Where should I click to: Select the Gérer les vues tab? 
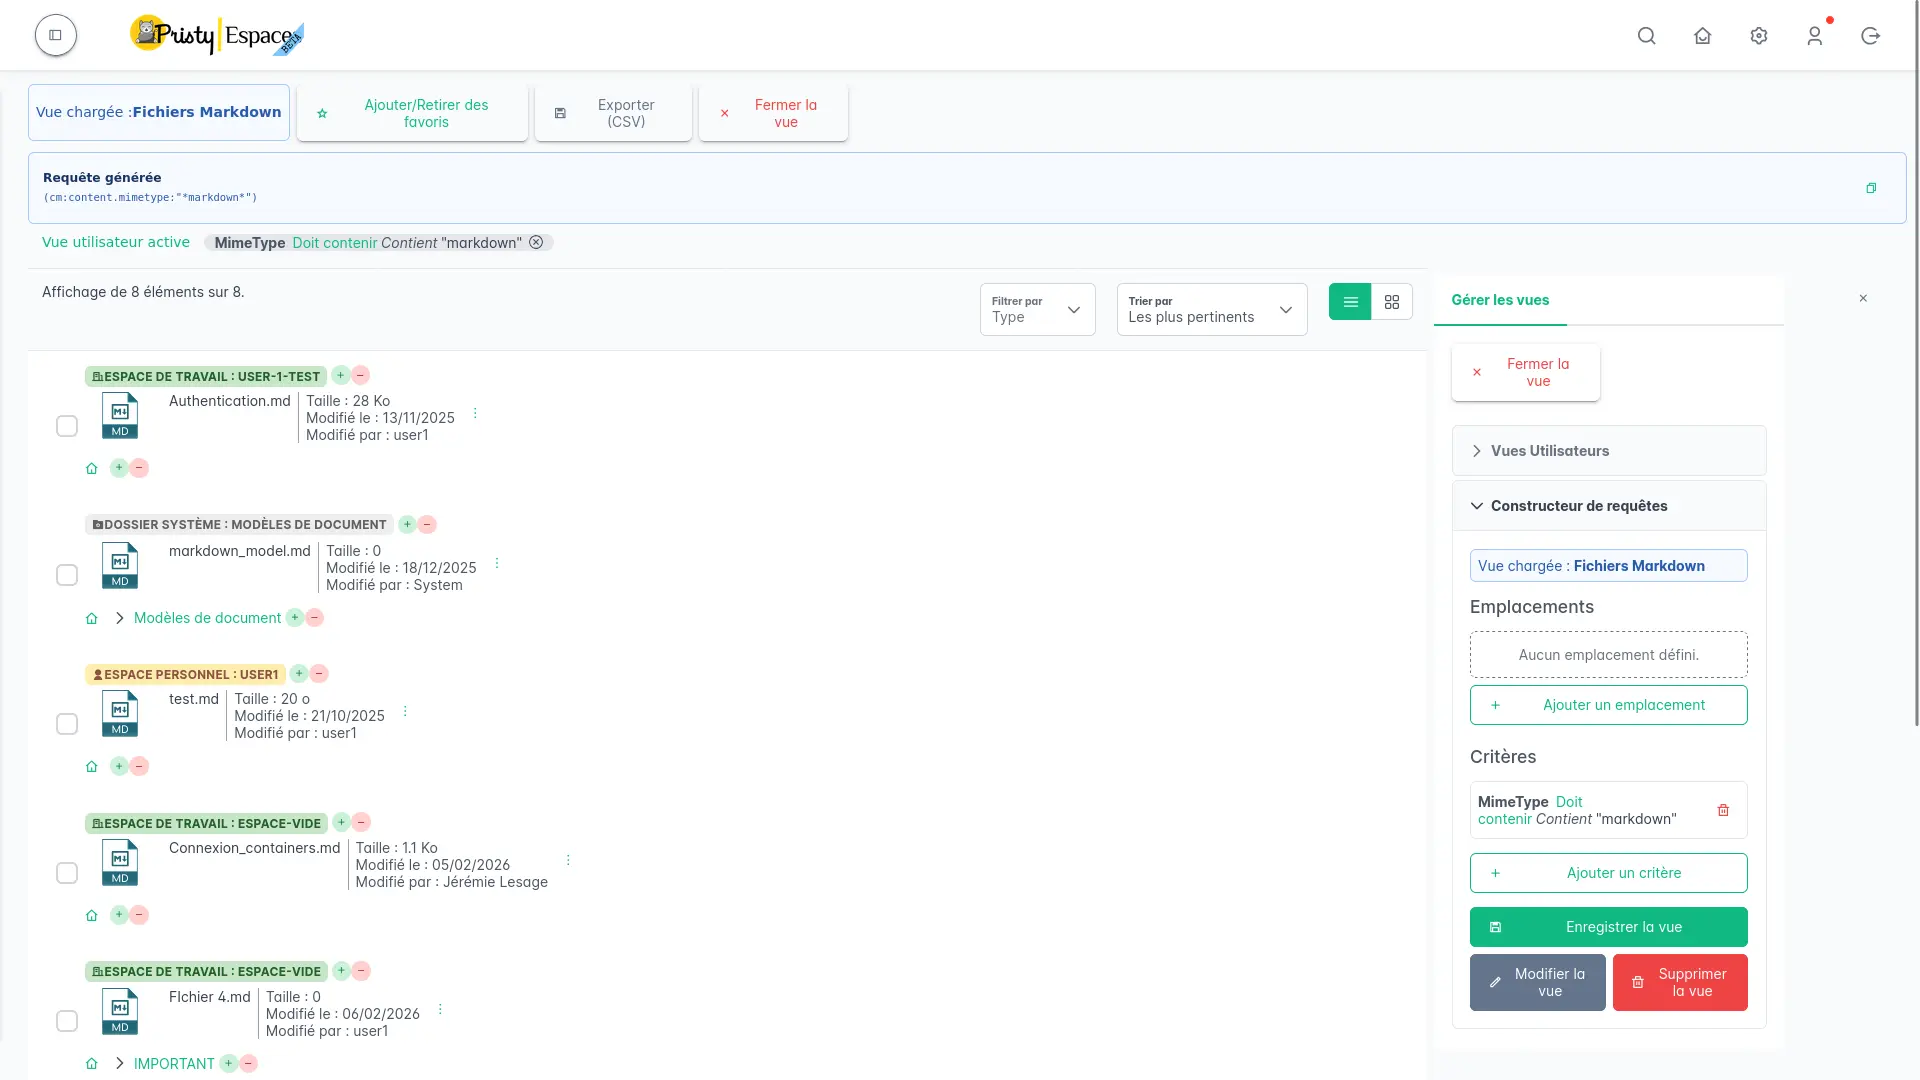(1499, 300)
